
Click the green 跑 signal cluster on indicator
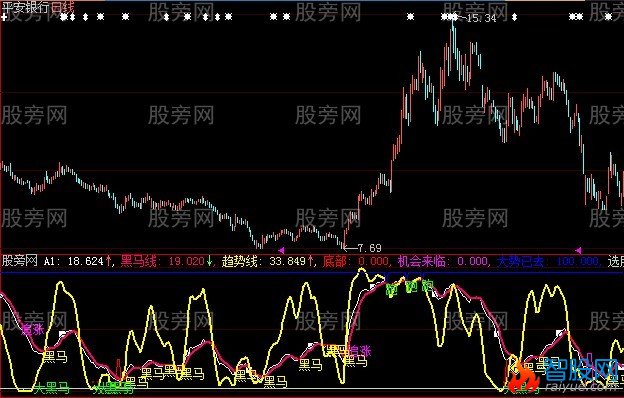(410, 287)
